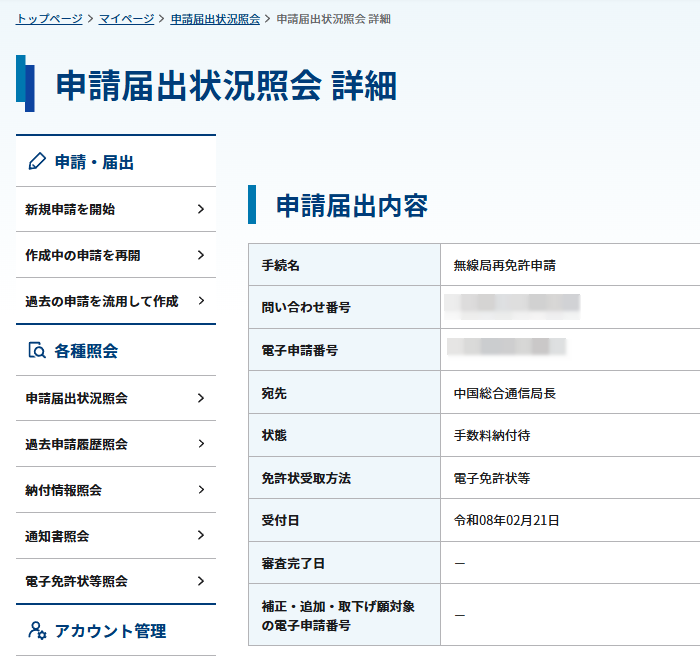
Task: Click the chevron arrow on 電子免許状等照会
Action: tap(201, 581)
